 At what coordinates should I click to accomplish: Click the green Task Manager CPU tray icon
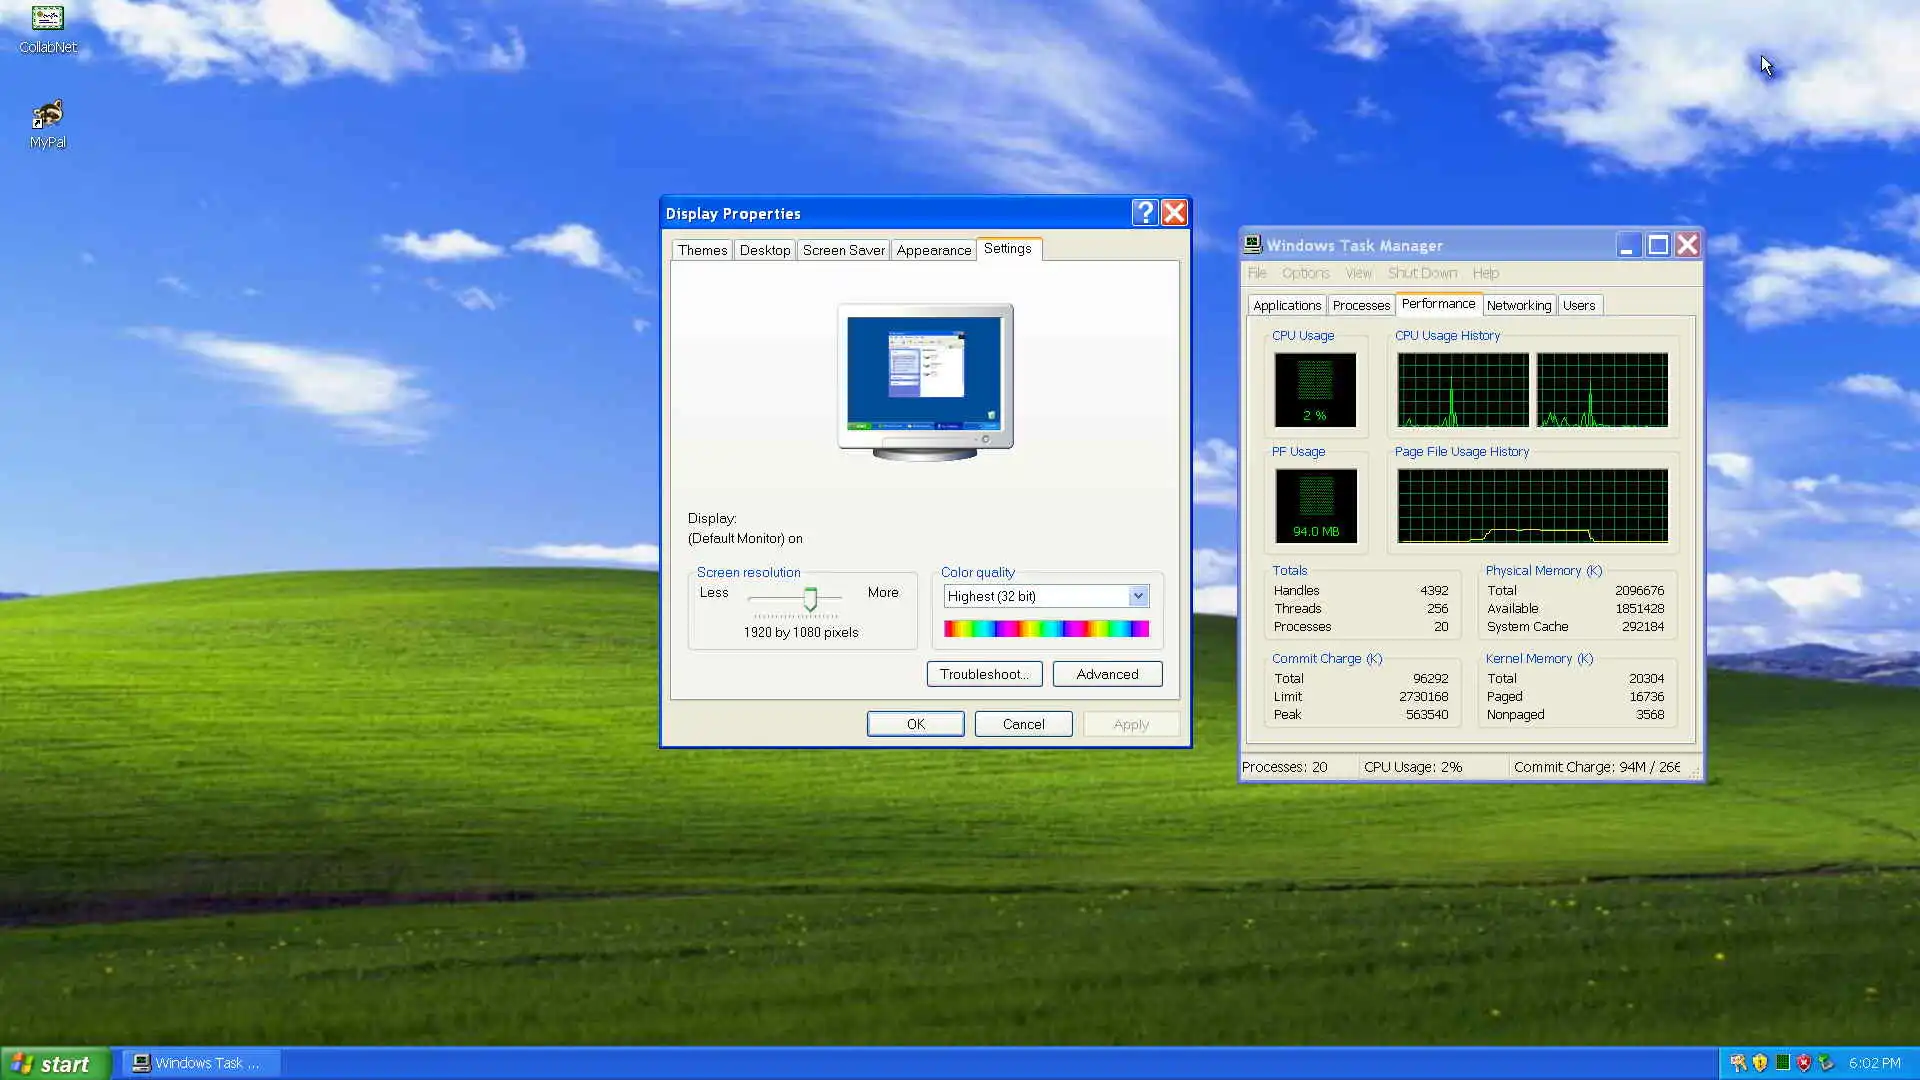pos(1782,1063)
